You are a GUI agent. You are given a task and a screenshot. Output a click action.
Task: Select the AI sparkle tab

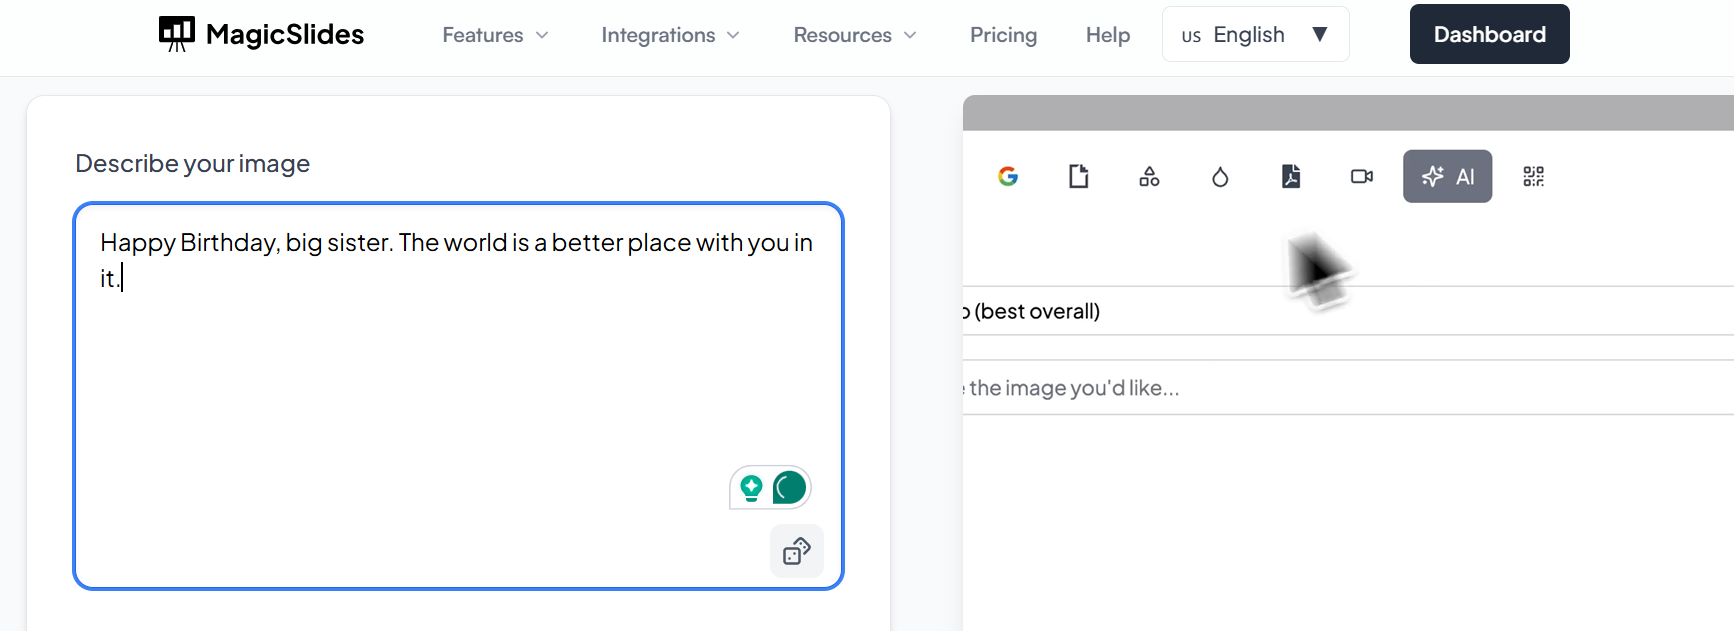click(1447, 177)
